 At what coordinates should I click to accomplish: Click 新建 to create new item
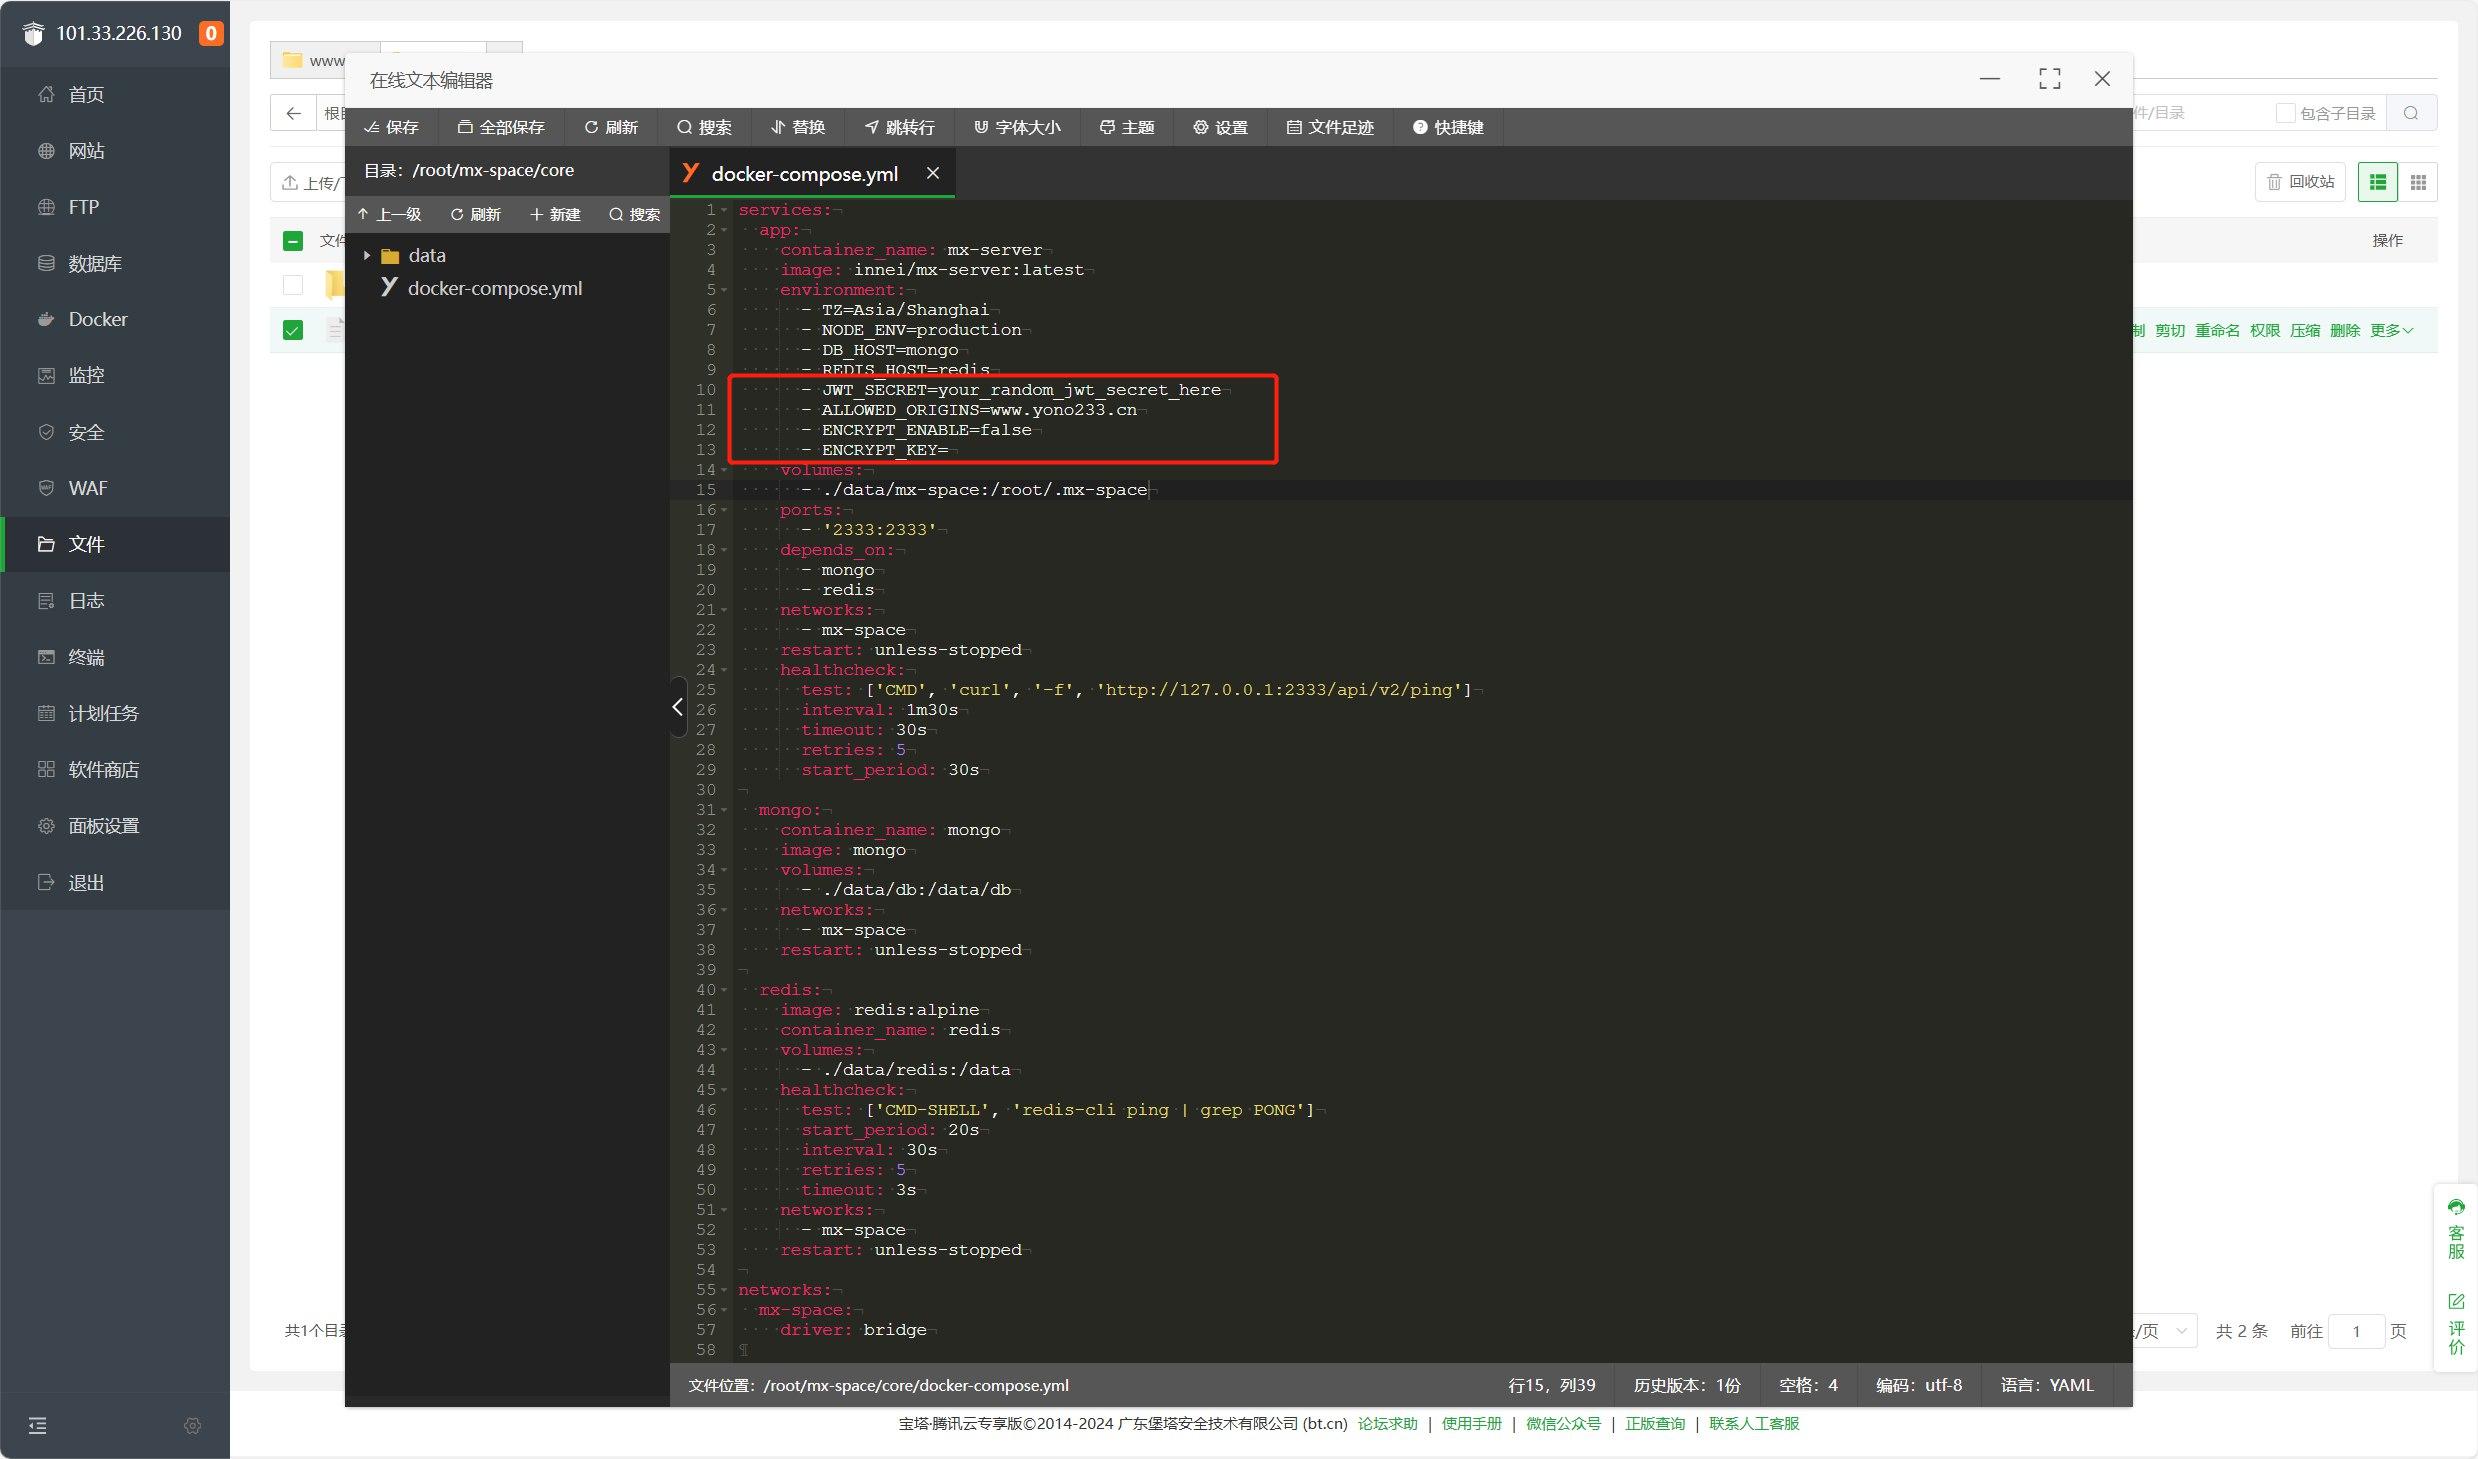tap(555, 214)
